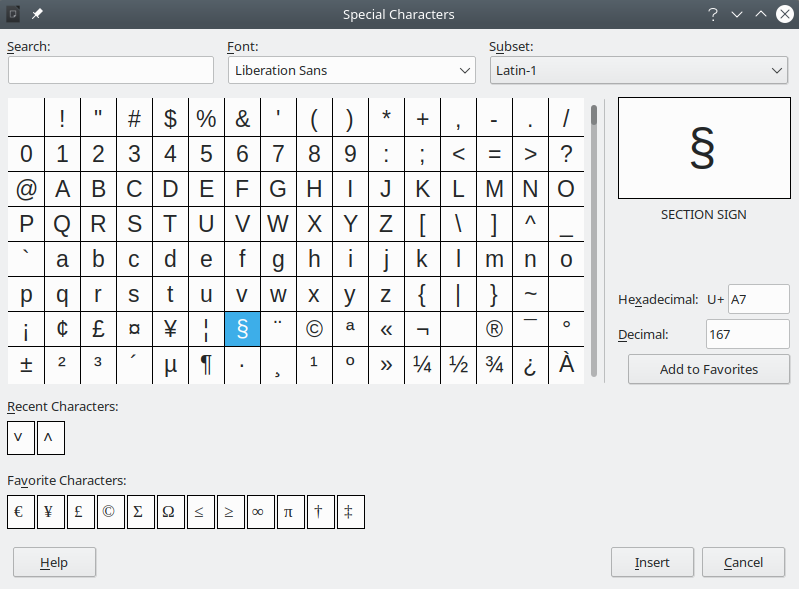Screen dimensions: 799x589
Task: Cancel the Special Characters dialog
Action: [x=743, y=563]
